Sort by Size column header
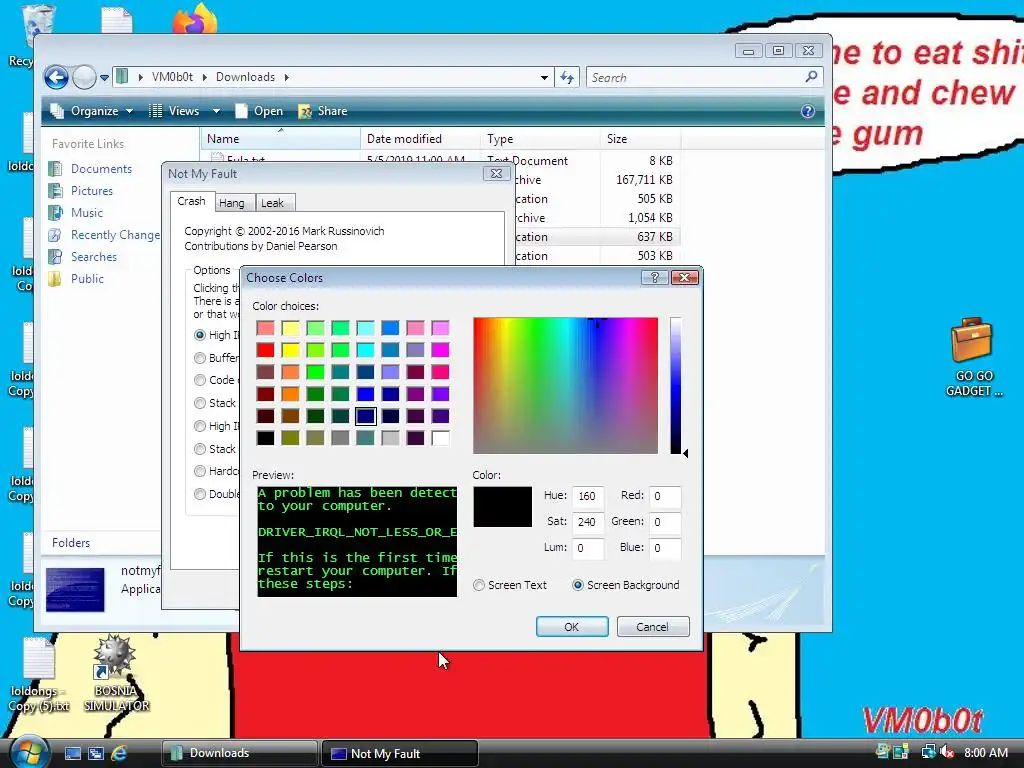1024x768 pixels. pyautogui.click(x=640, y=138)
